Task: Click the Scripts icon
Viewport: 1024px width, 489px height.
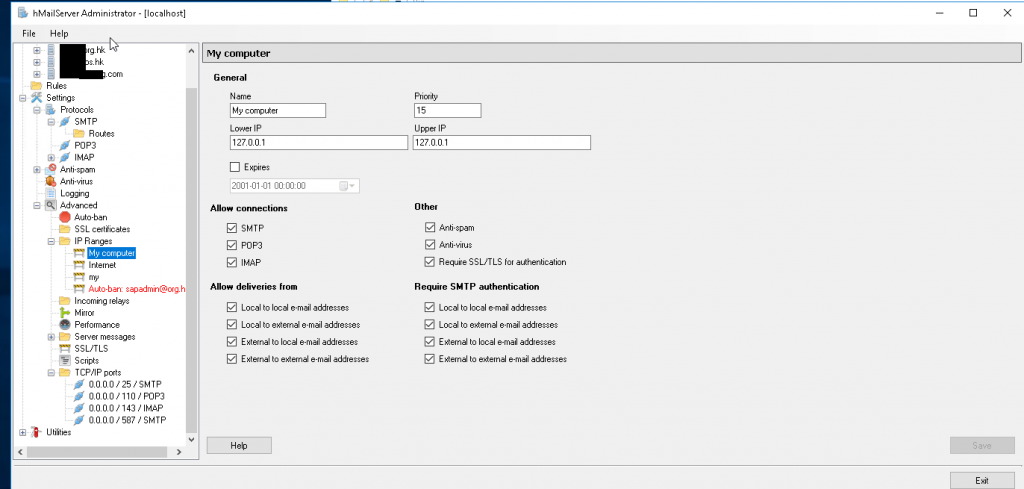Action: click(x=65, y=360)
